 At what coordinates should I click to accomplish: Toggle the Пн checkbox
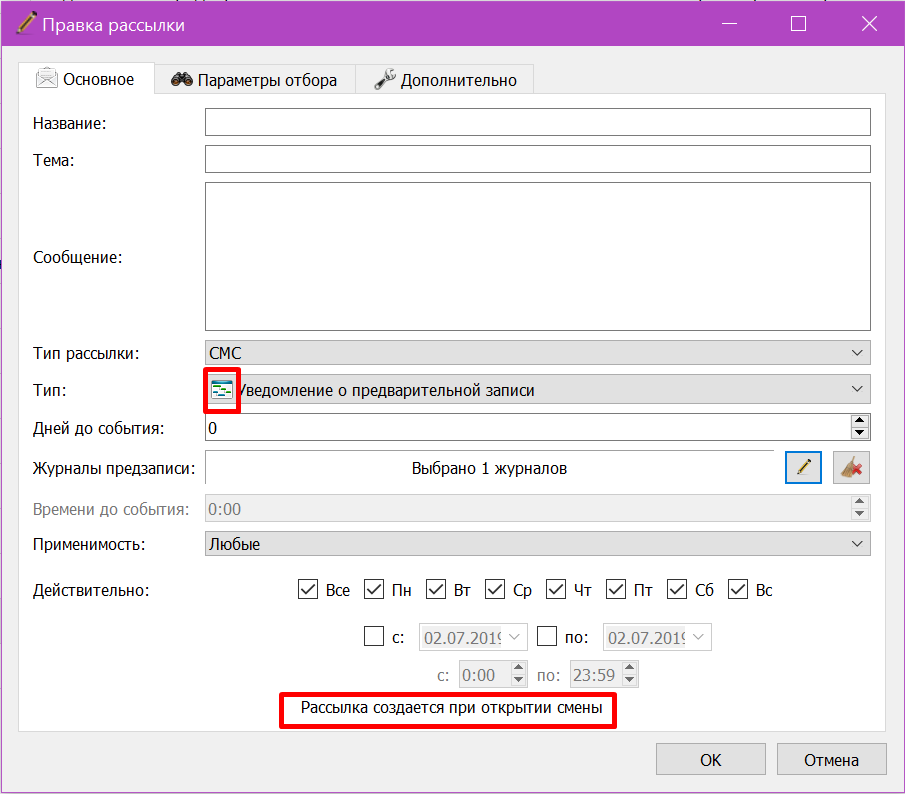coord(374,590)
